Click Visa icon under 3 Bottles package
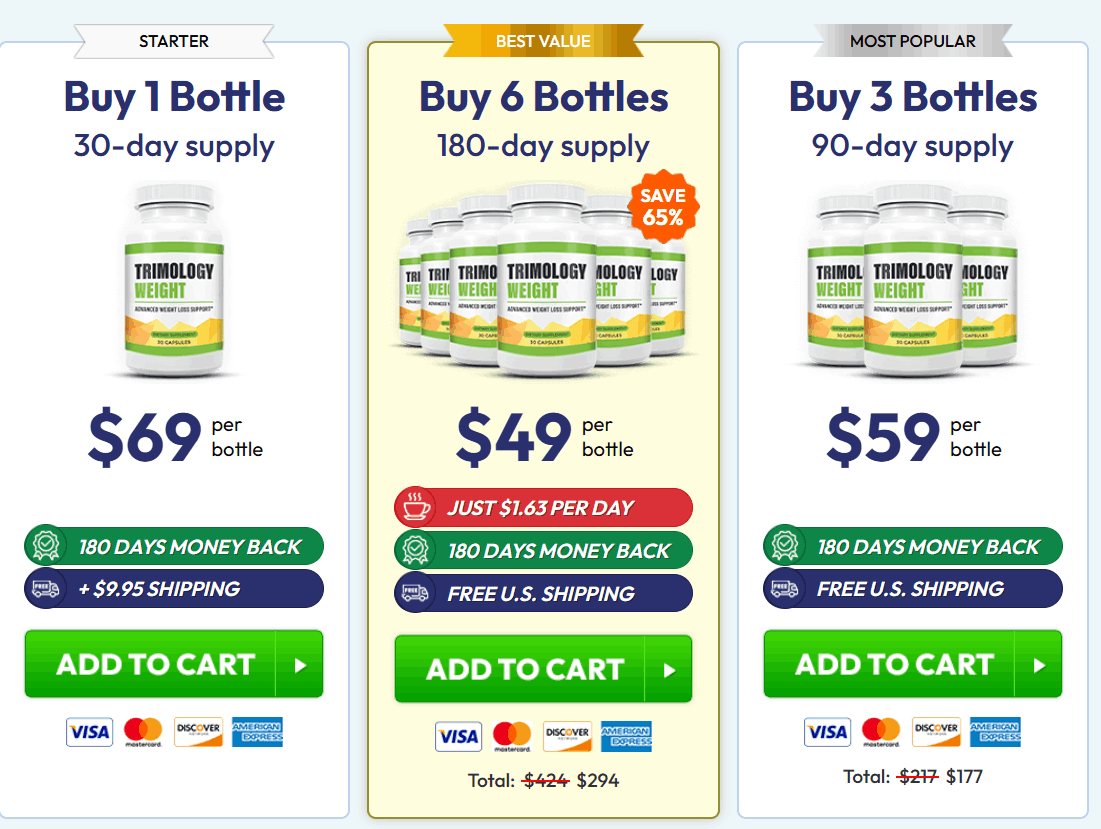The height and width of the screenshot is (829, 1101). (828, 732)
